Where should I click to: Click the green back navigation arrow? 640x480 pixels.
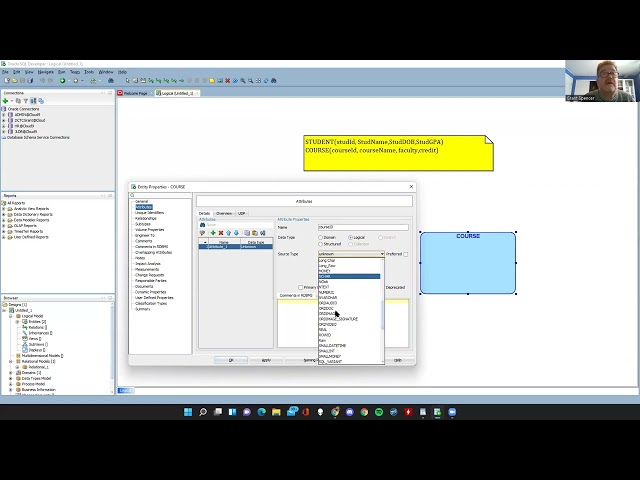62,81
